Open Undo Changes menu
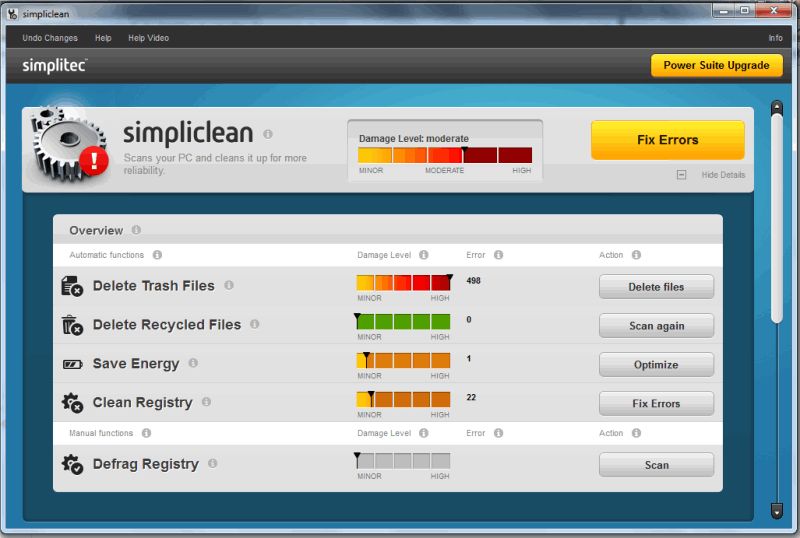 [x=50, y=38]
